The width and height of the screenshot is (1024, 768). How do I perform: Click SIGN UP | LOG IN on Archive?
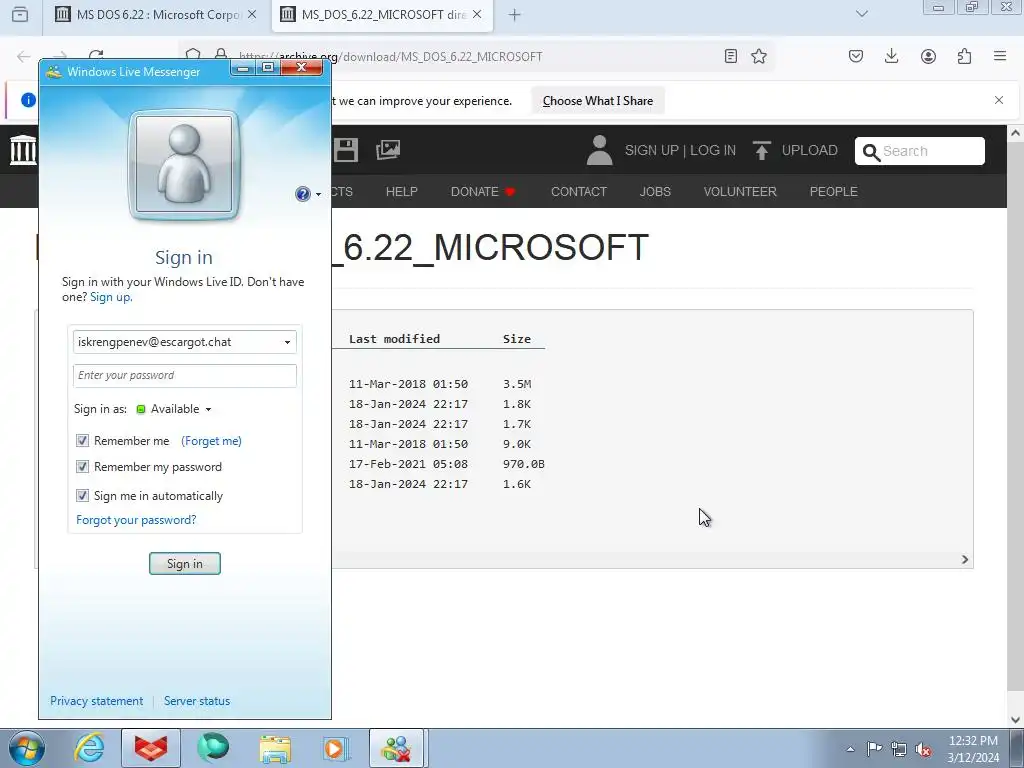[x=680, y=150]
